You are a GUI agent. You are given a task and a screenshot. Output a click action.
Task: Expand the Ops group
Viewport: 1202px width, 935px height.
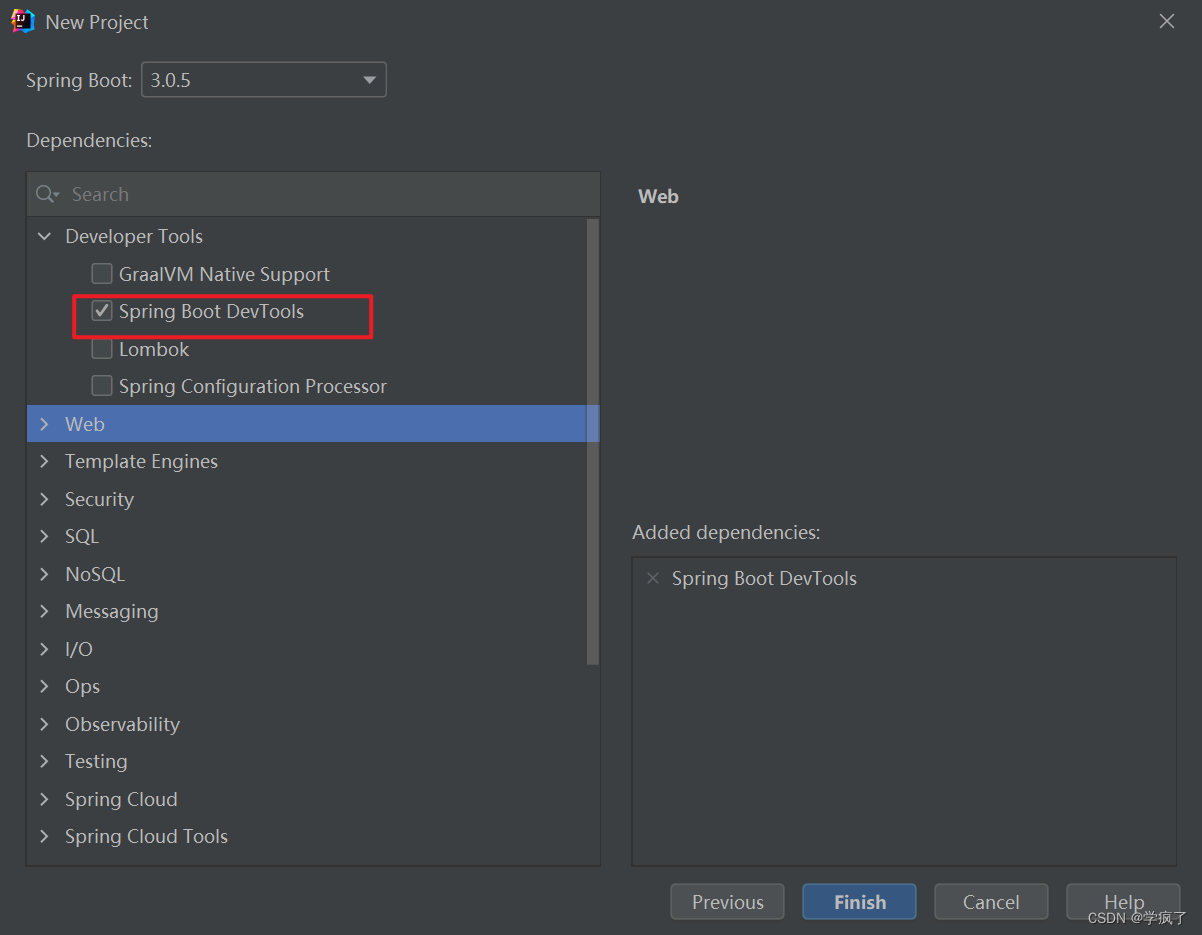pos(44,686)
